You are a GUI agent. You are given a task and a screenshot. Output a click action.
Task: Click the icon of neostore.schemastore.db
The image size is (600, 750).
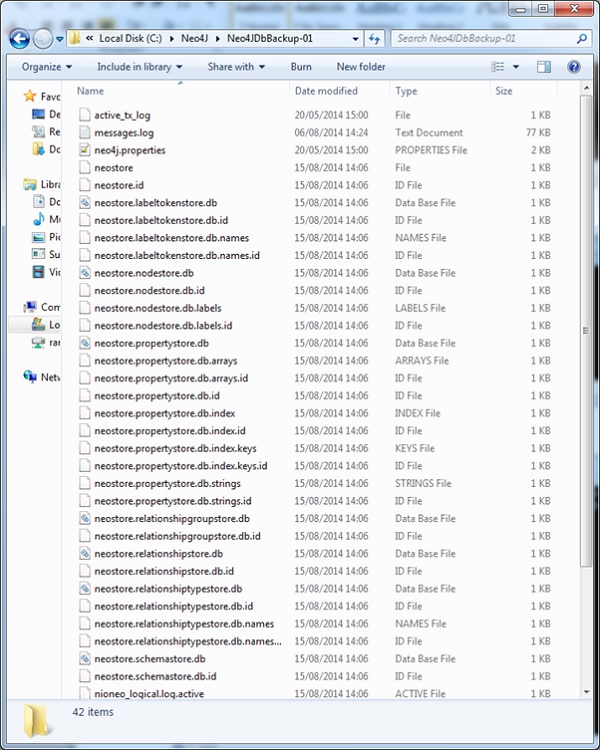point(85,659)
